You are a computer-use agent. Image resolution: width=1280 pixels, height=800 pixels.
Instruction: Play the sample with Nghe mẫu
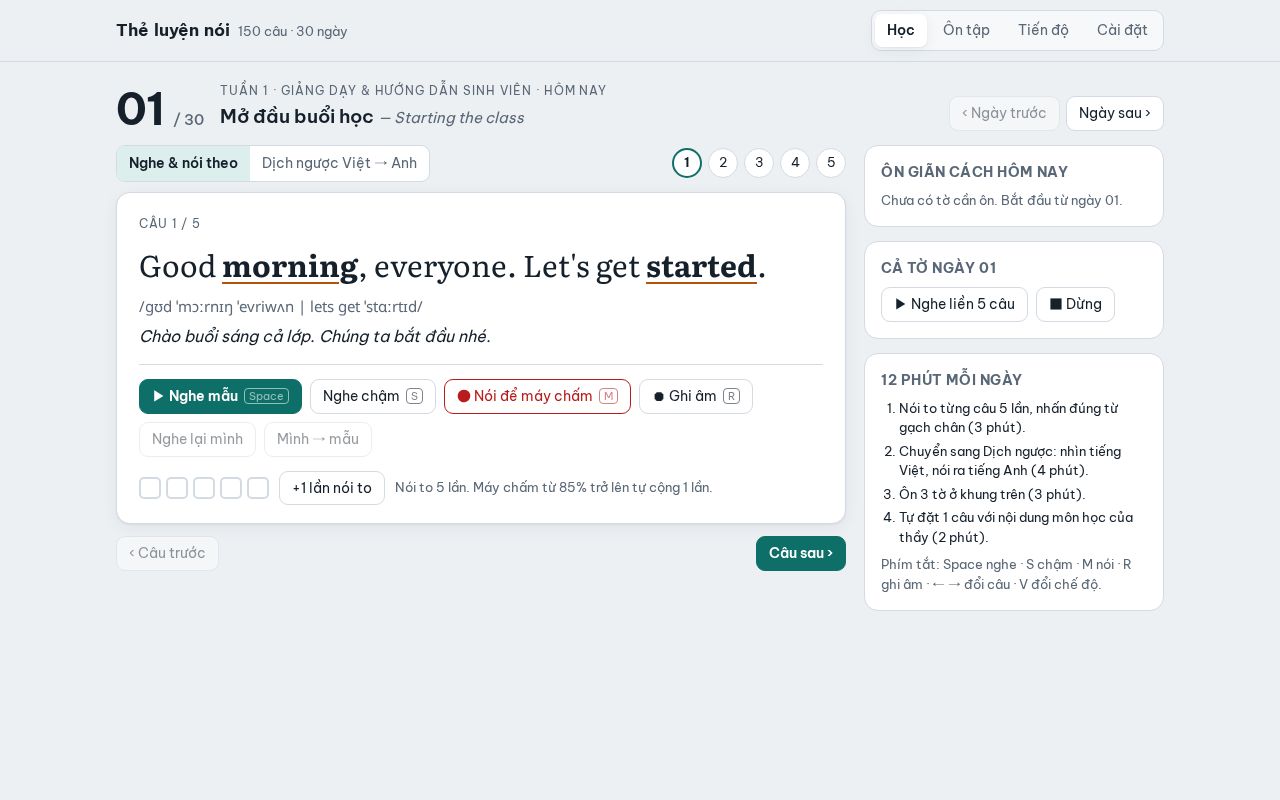pos(220,396)
